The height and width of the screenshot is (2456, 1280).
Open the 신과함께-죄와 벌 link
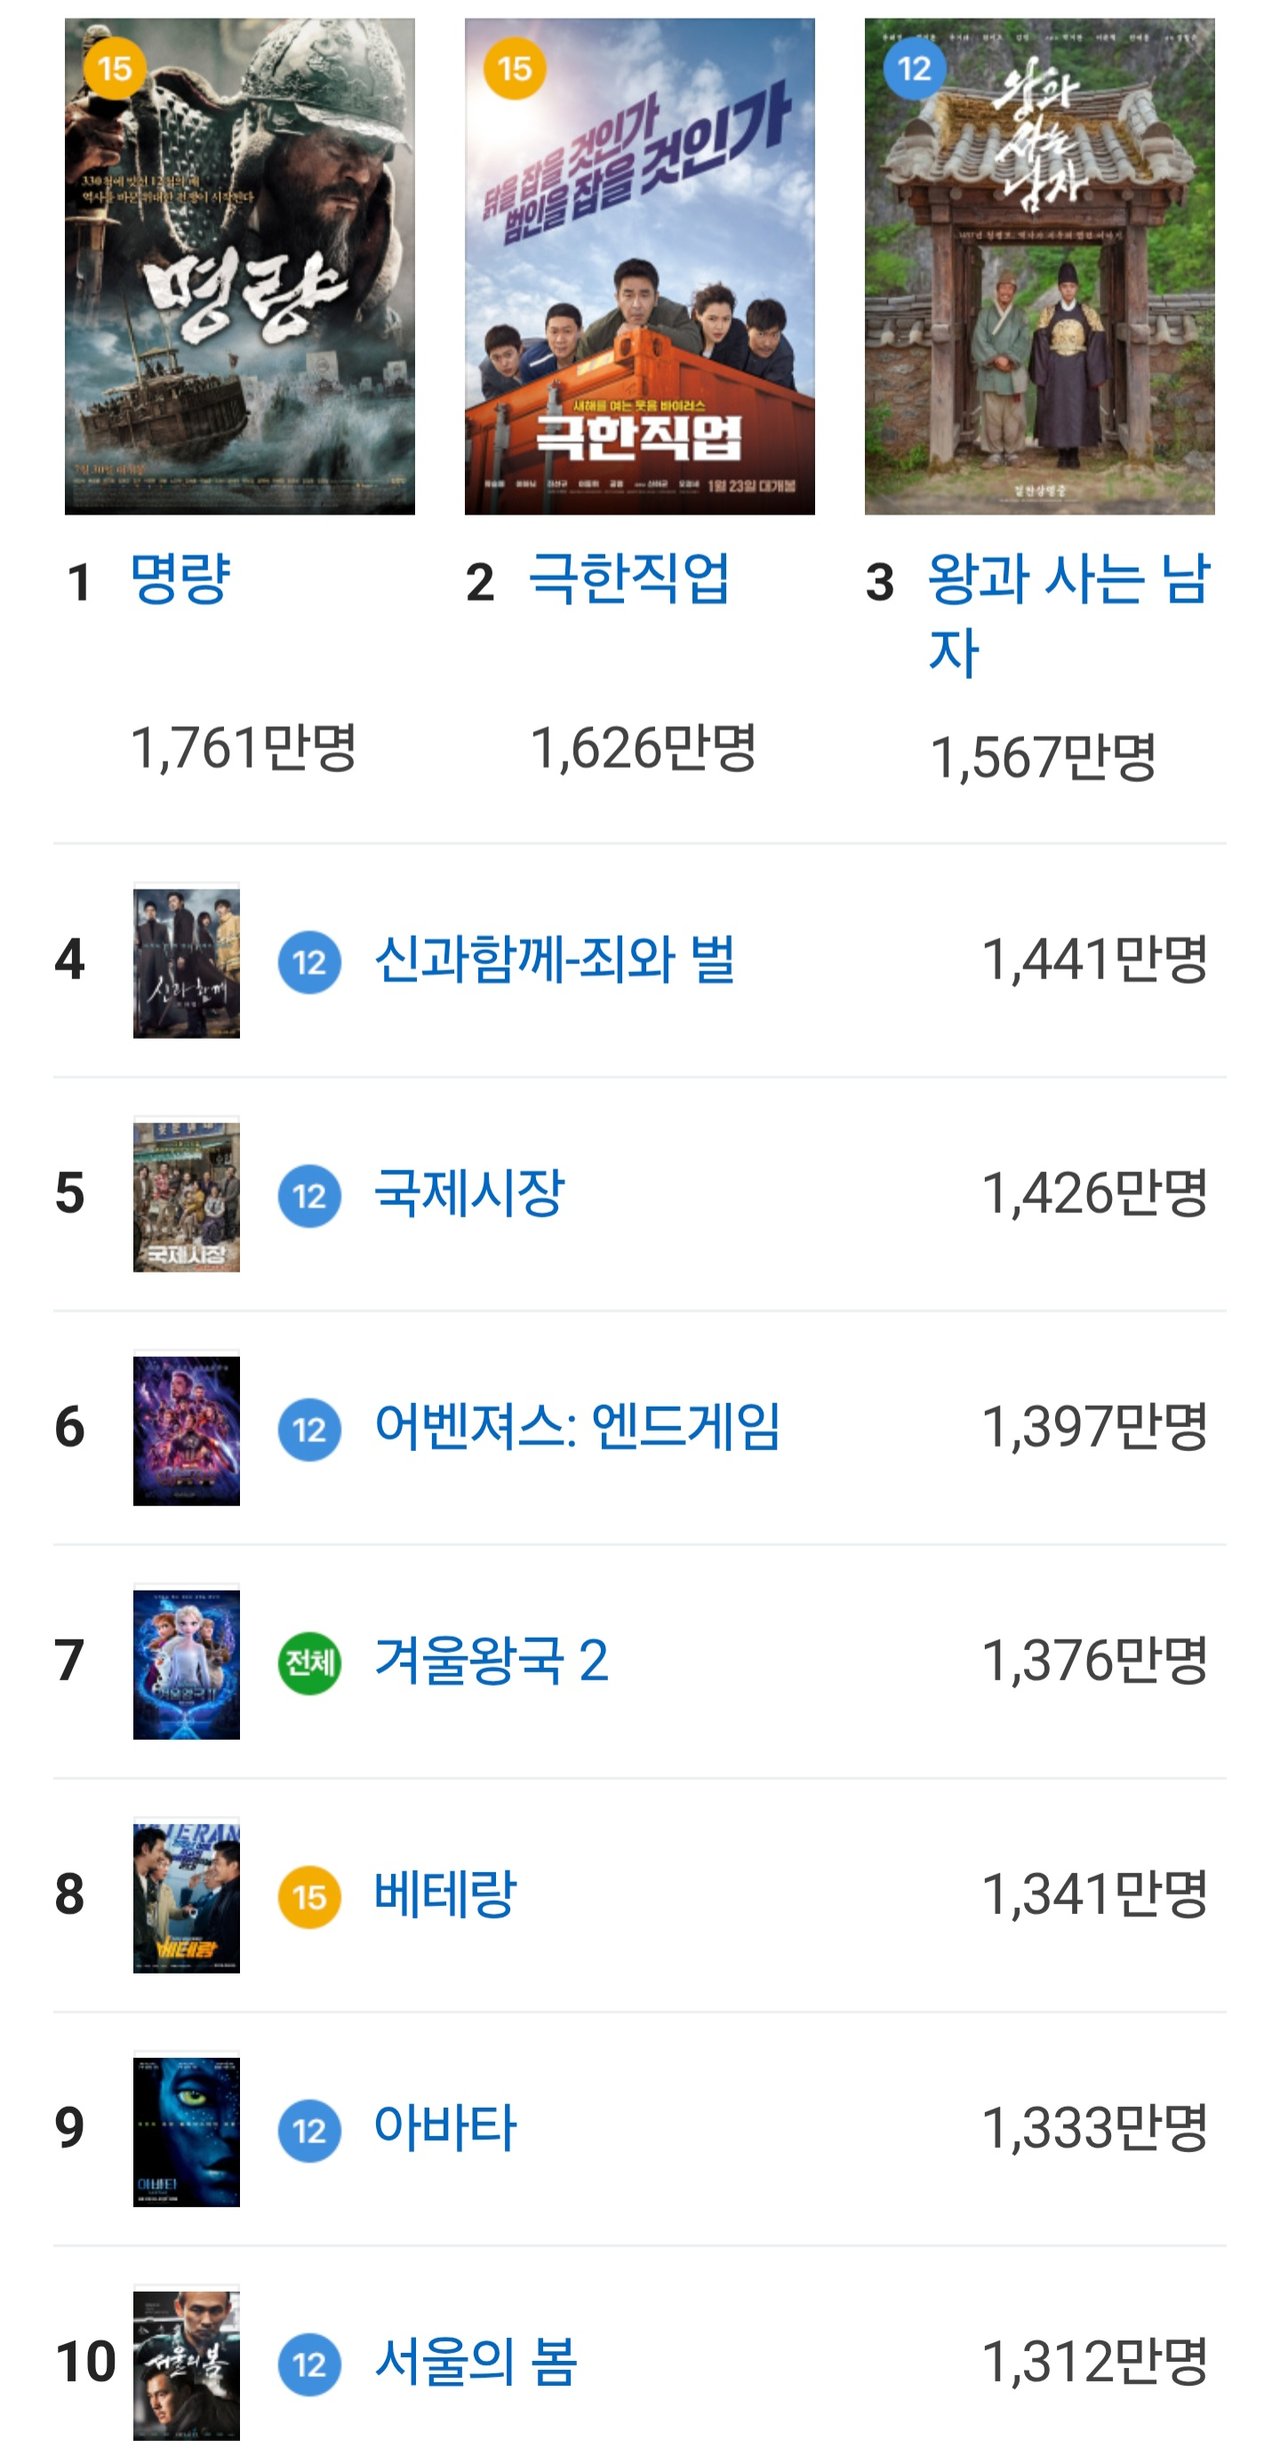click(554, 960)
